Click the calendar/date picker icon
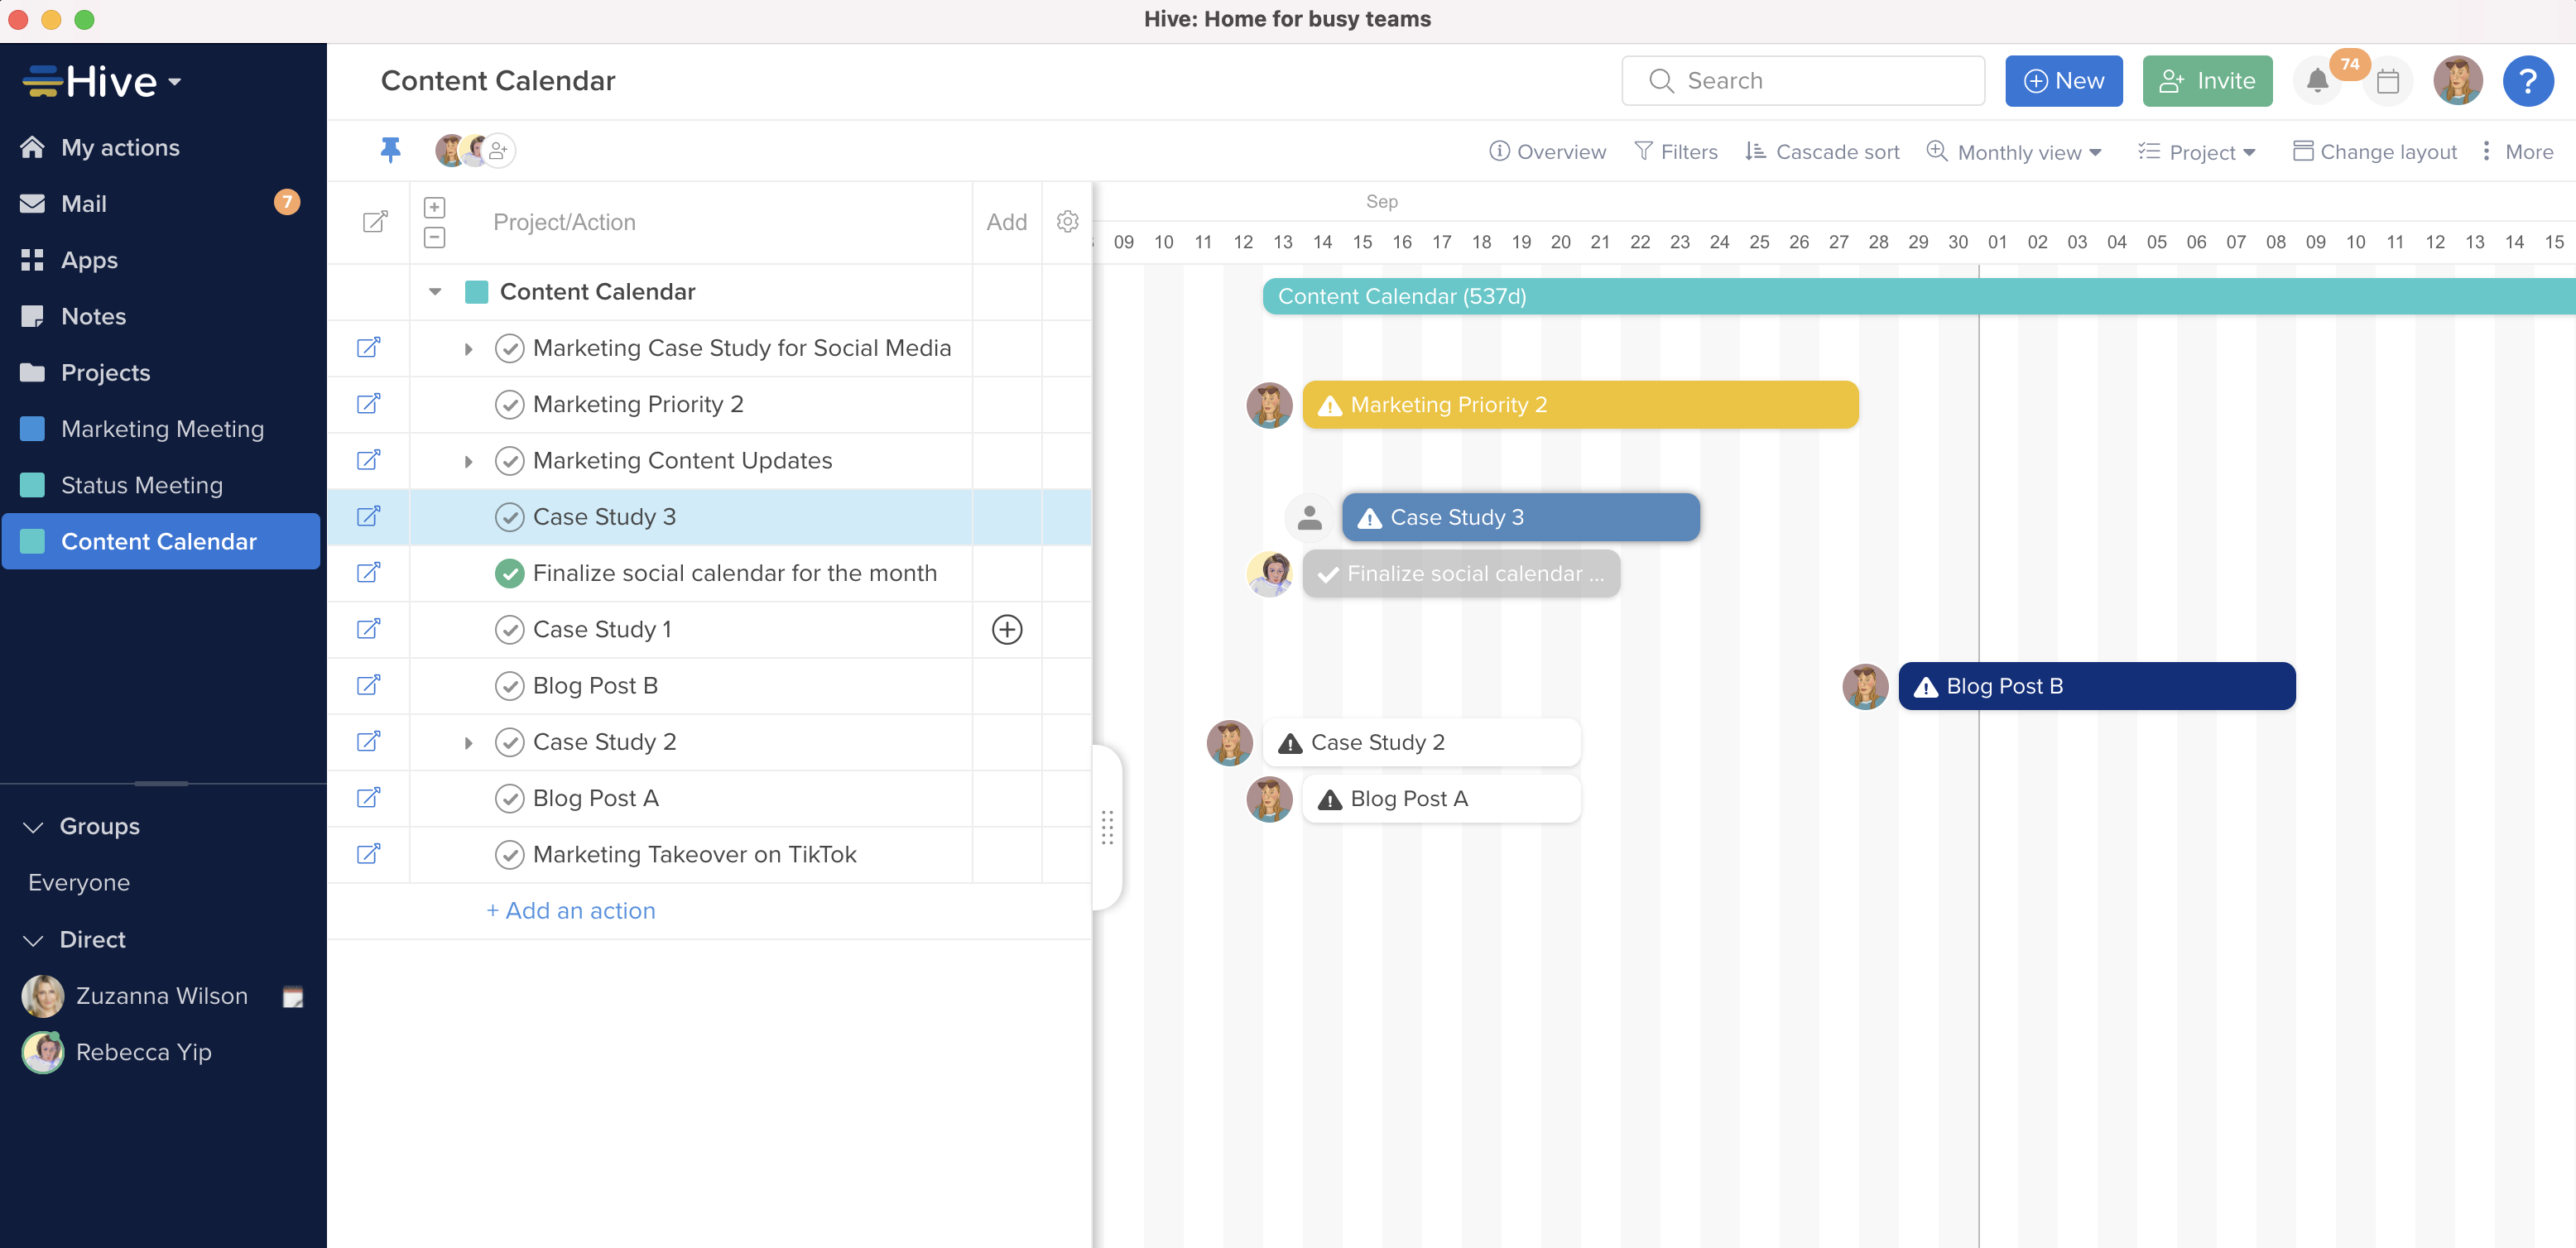The image size is (2576, 1248). pos(2387,80)
